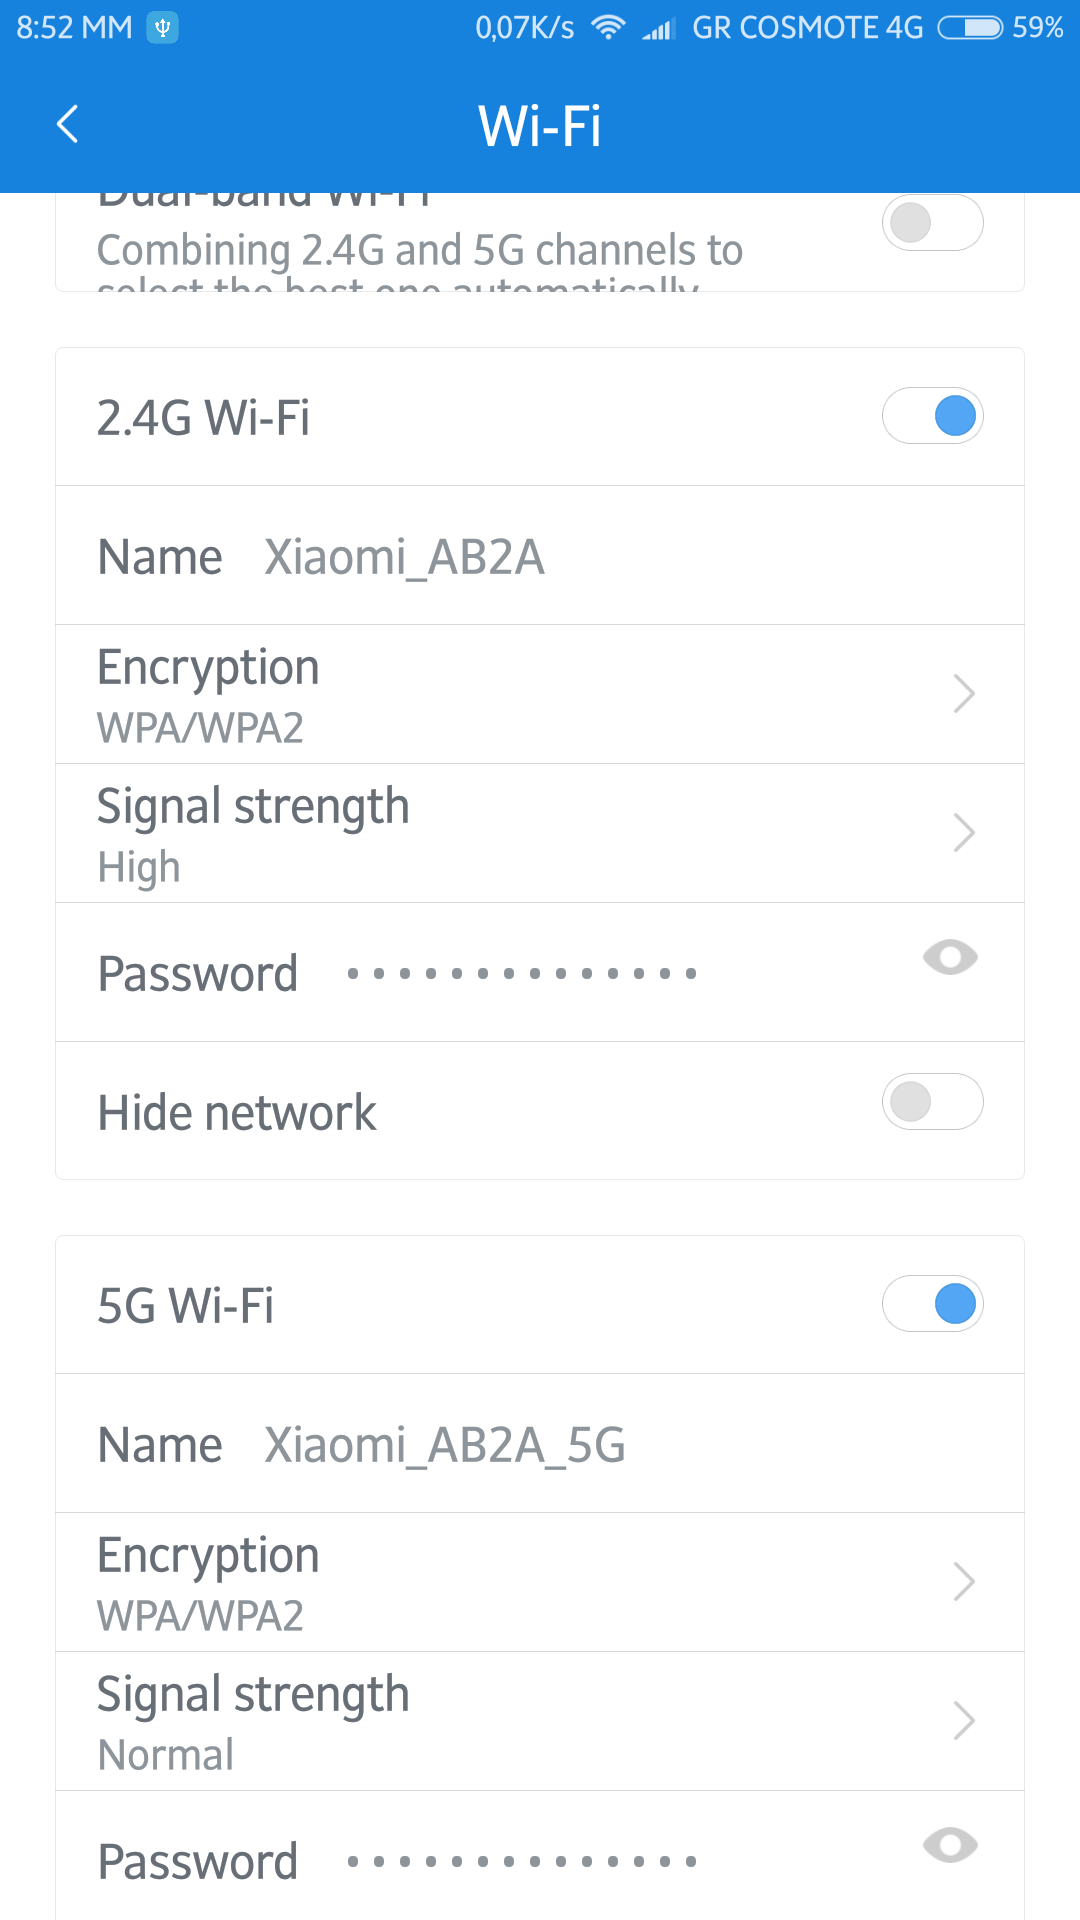Expand 2.4G Signal strength chevron
Screen dimensions: 1080x1920
coord(963,833)
